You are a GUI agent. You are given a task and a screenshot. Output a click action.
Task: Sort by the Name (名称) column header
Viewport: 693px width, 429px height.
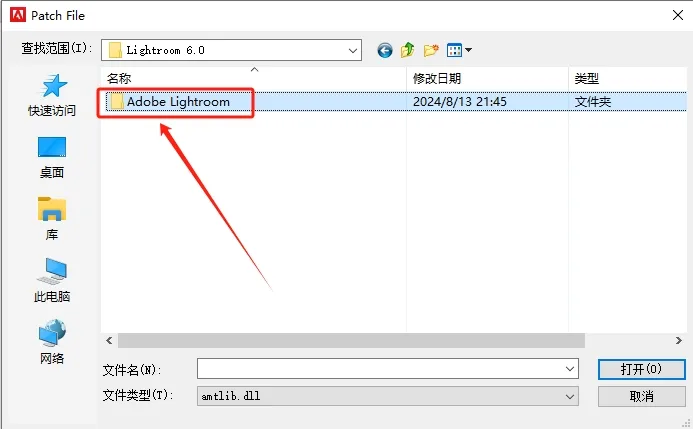tap(254, 79)
